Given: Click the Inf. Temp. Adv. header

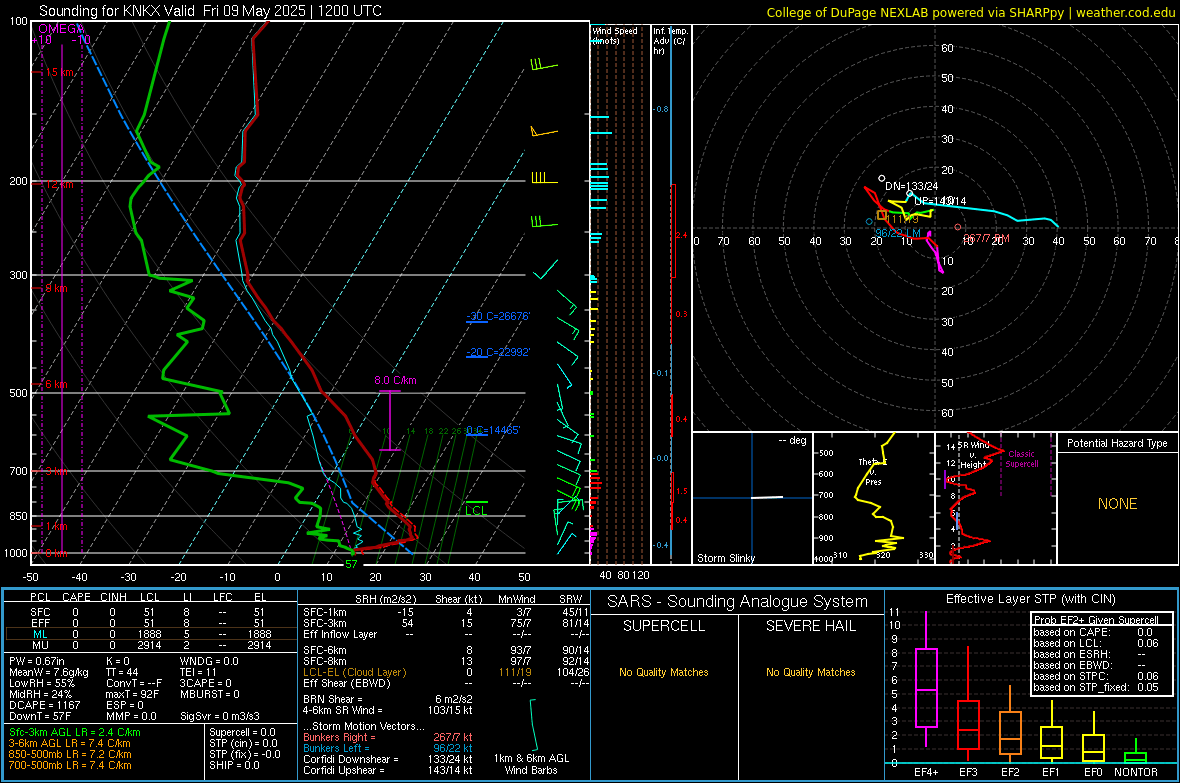Looking at the screenshot, I should click(x=669, y=41).
